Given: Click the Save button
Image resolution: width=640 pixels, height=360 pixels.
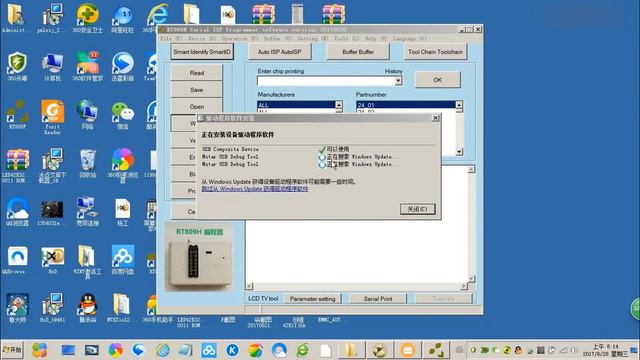Looking at the screenshot, I should click(196, 89).
